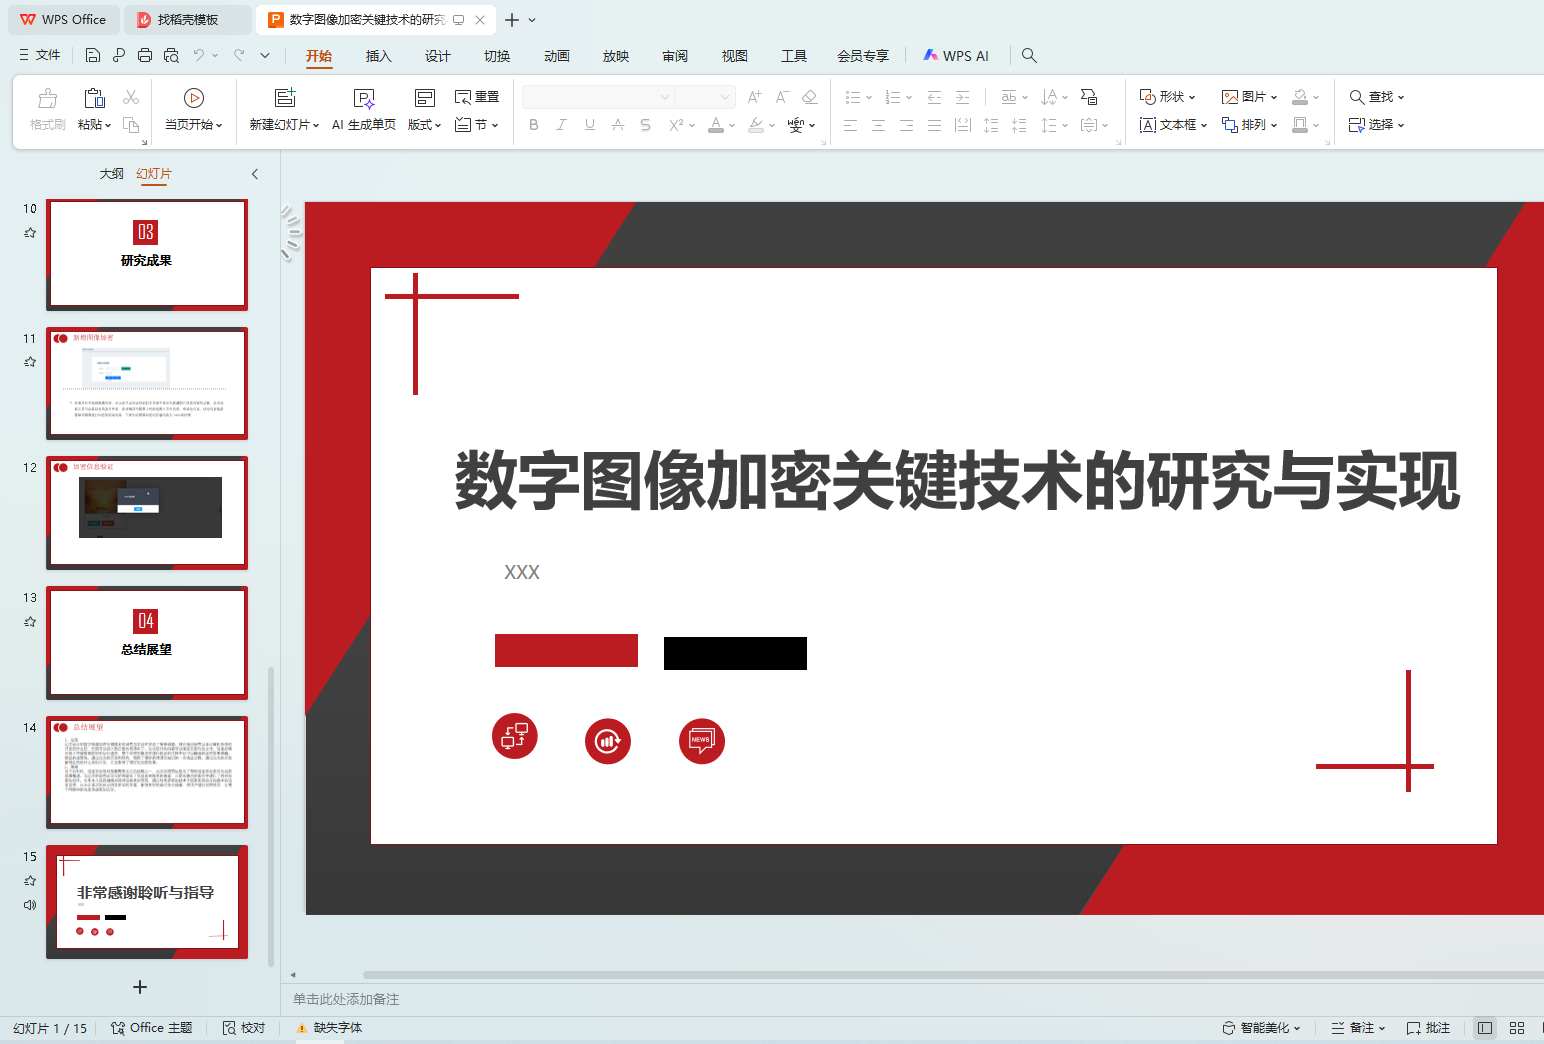Open the 插入 (Insert) ribbon tab

379,56
